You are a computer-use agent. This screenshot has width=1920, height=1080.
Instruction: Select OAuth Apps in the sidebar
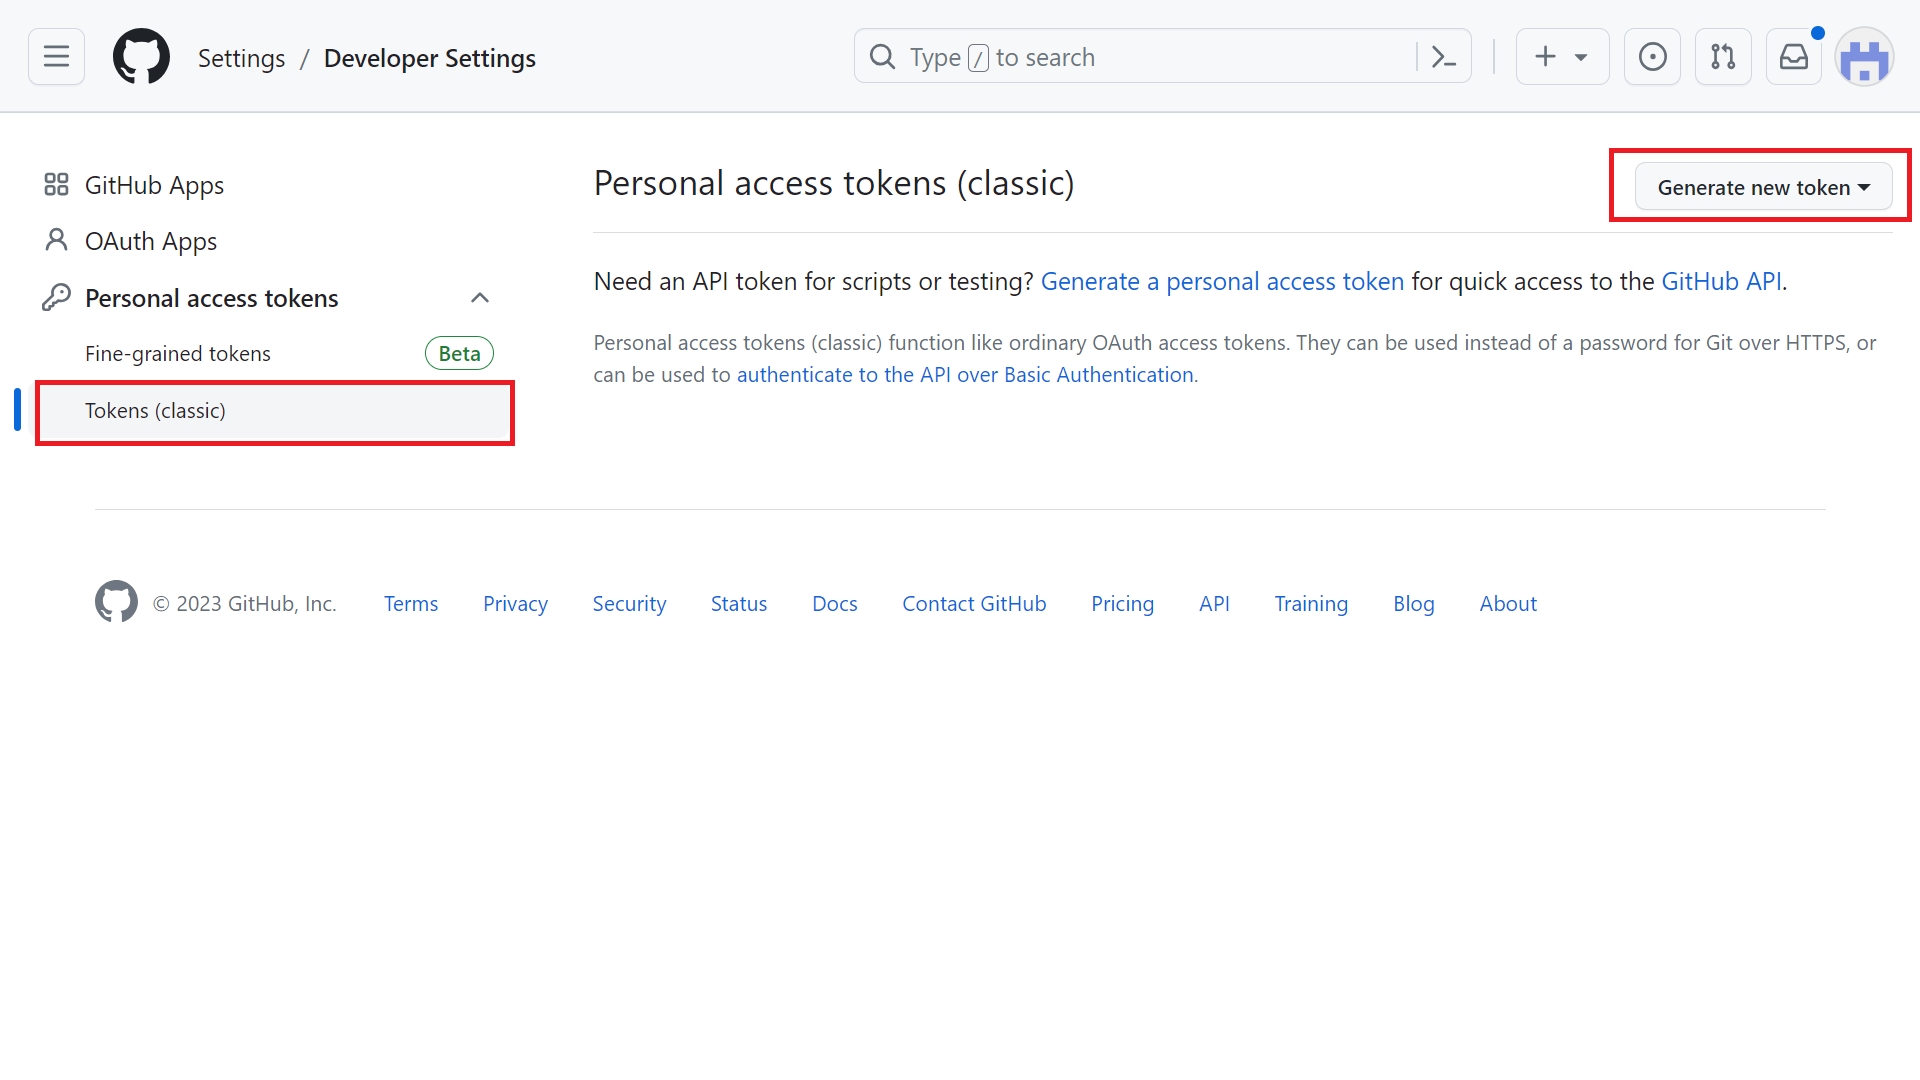tap(150, 241)
